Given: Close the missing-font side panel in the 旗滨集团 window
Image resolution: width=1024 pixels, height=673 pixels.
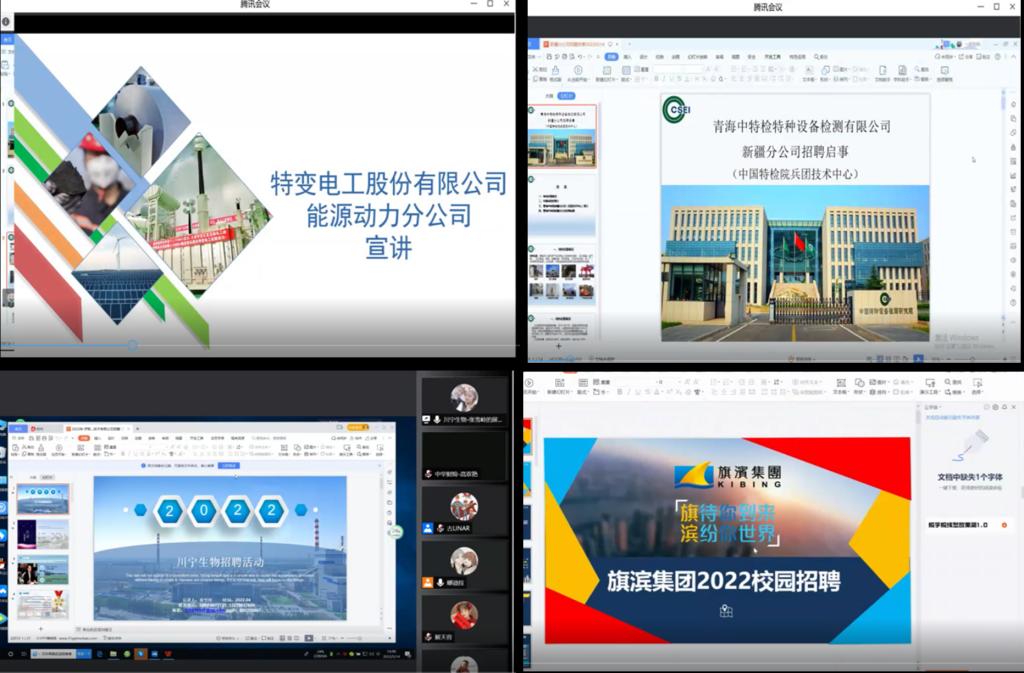Looking at the screenshot, I should [1014, 407].
